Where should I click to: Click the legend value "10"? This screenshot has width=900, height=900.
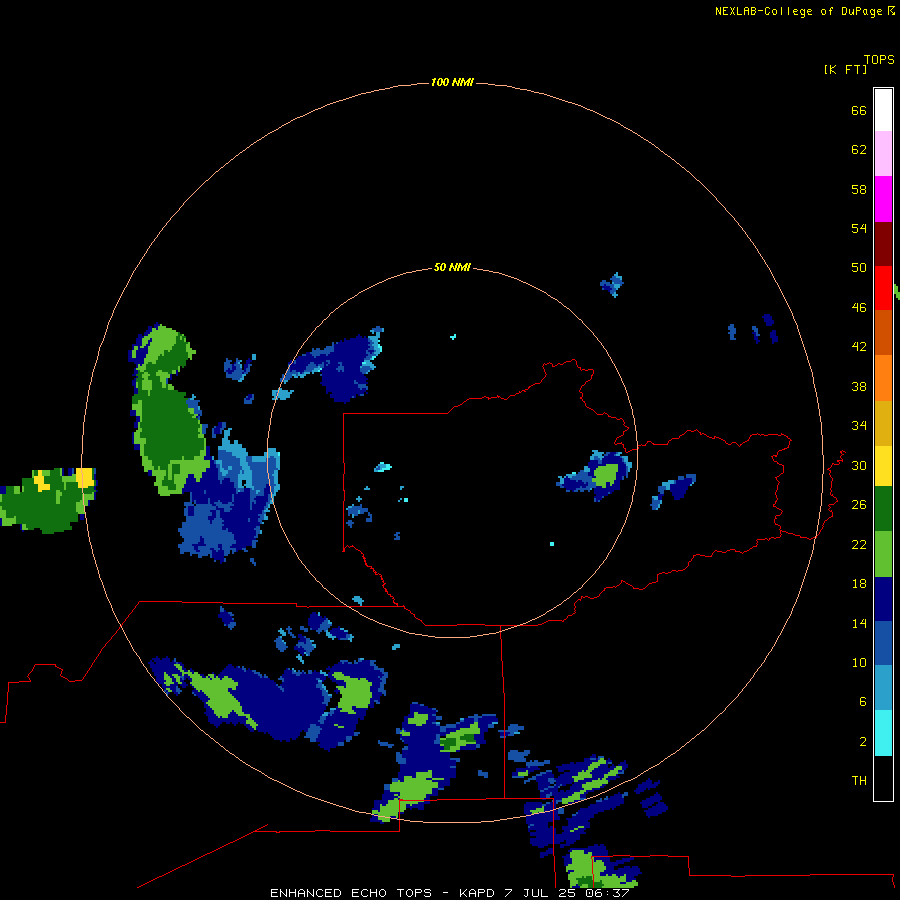(x=859, y=663)
